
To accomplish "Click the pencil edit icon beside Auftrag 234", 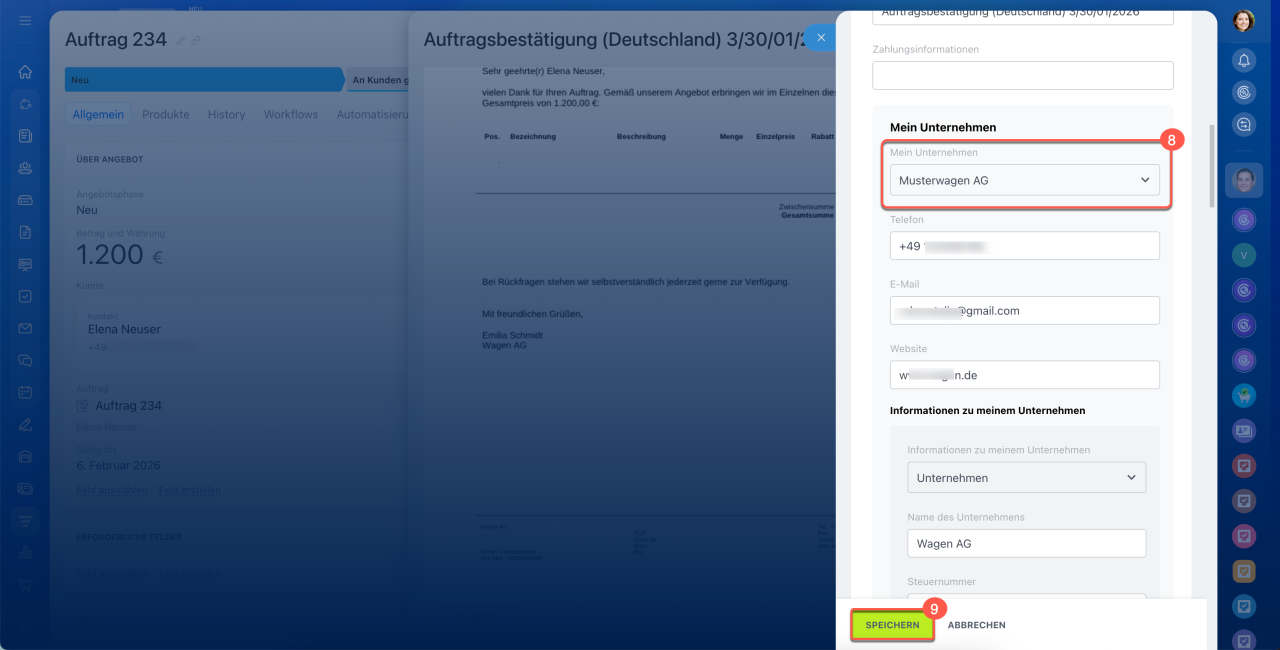I will 181,40.
